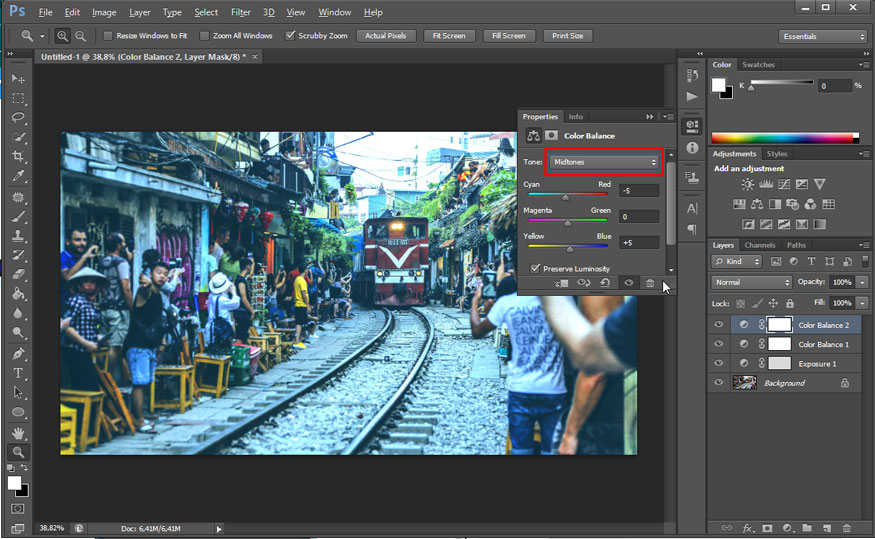Hide the Exposure 1 layer
Screen dimensions: 875x539
(x=718, y=364)
